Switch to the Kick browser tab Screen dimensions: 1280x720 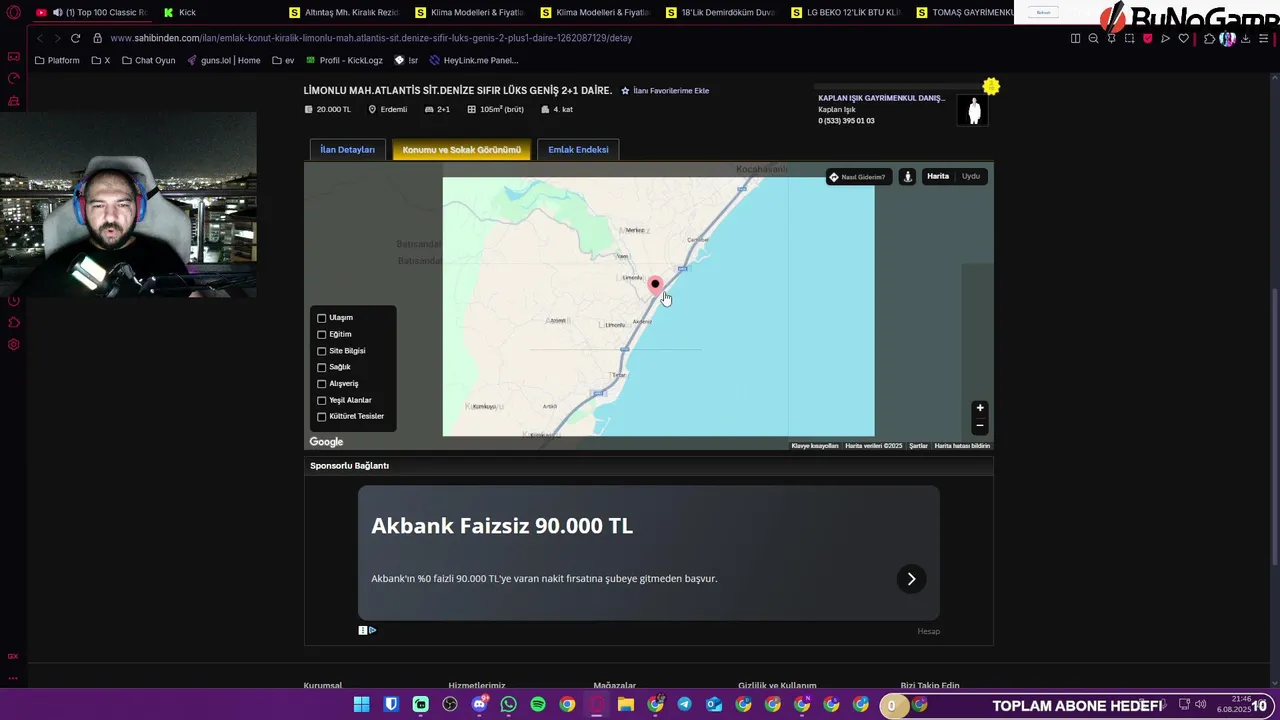pyautogui.click(x=213, y=12)
